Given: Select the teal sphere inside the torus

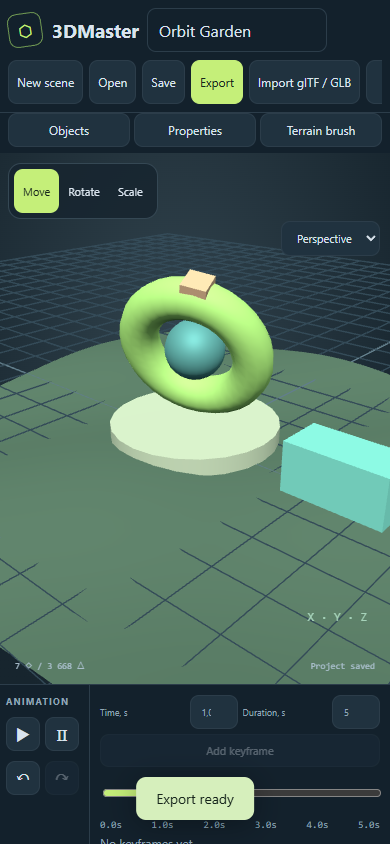Looking at the screenshot, I should (x=195, y=350).
